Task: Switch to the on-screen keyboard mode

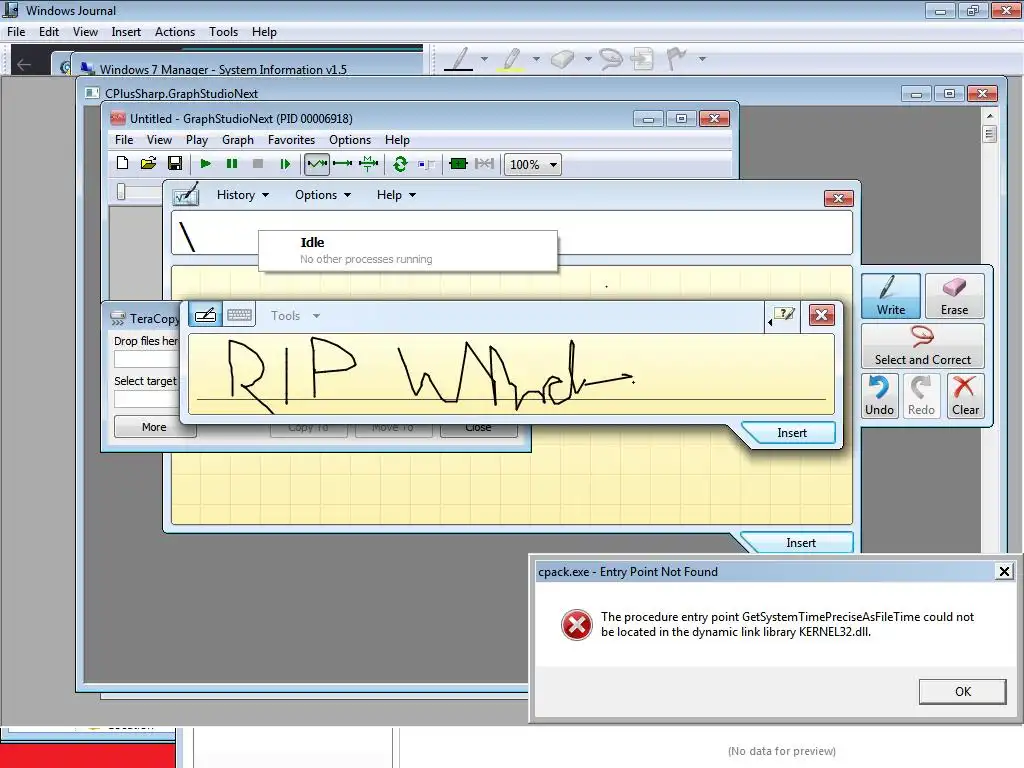Action: (x=240, y=315)
